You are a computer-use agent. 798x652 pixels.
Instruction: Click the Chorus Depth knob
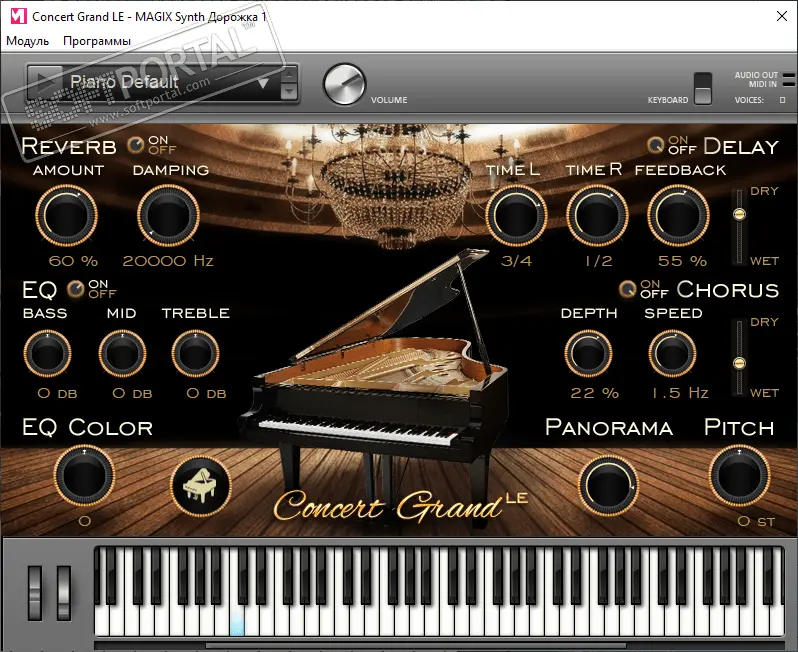(588, 353)
